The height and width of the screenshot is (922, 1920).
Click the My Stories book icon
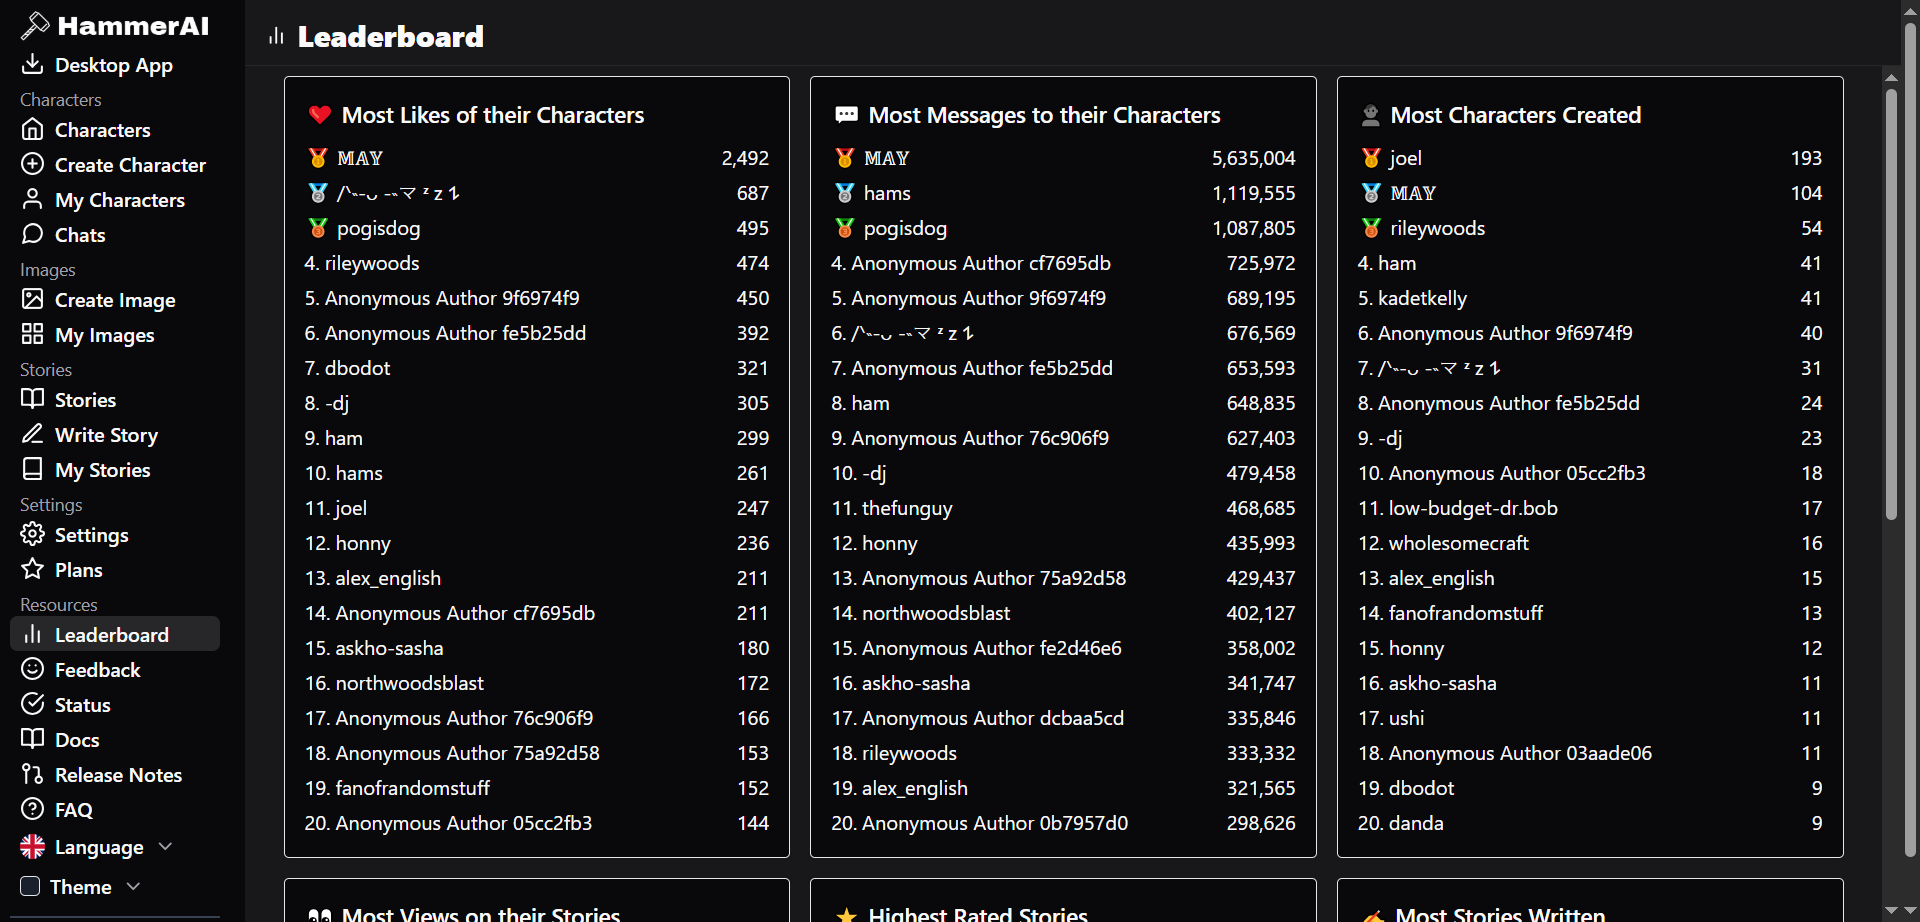(x=33, y=469)
